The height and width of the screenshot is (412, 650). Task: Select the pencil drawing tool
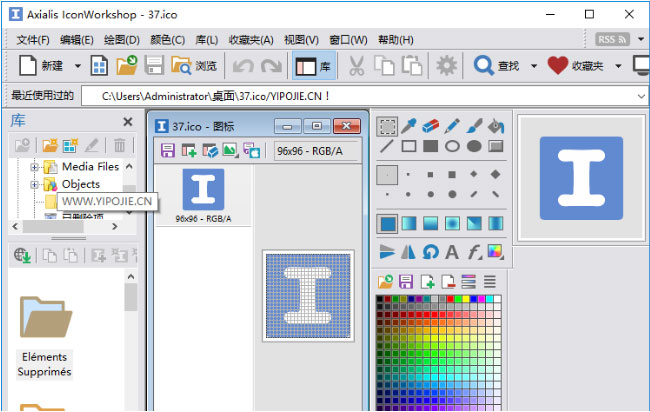452,126
